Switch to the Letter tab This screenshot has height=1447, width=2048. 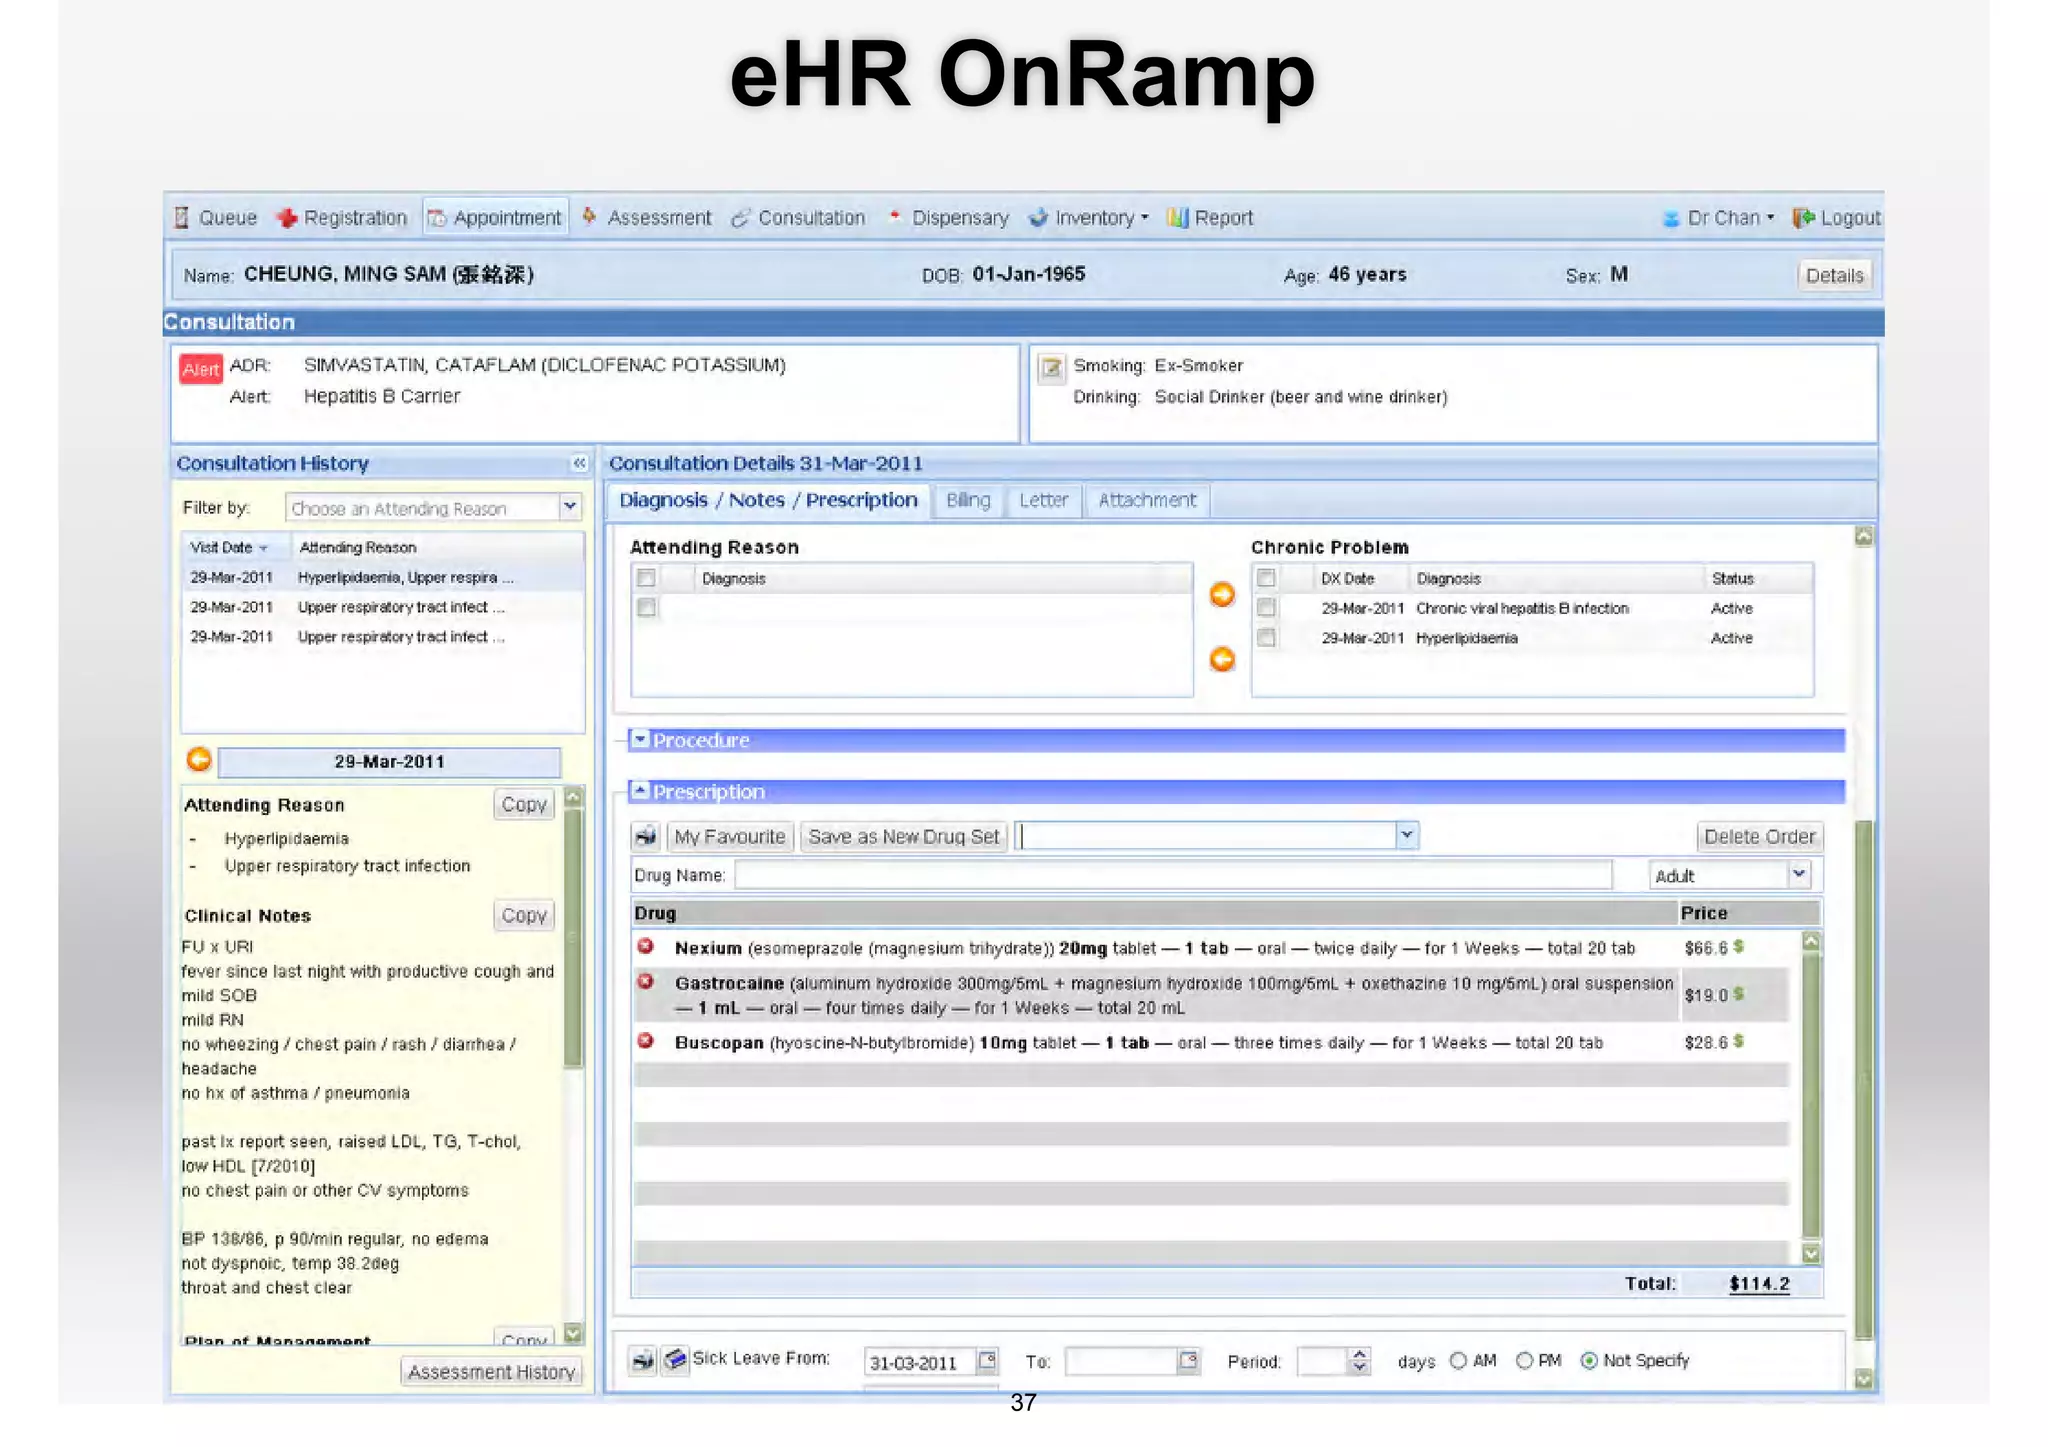[x=1043, y=500]
